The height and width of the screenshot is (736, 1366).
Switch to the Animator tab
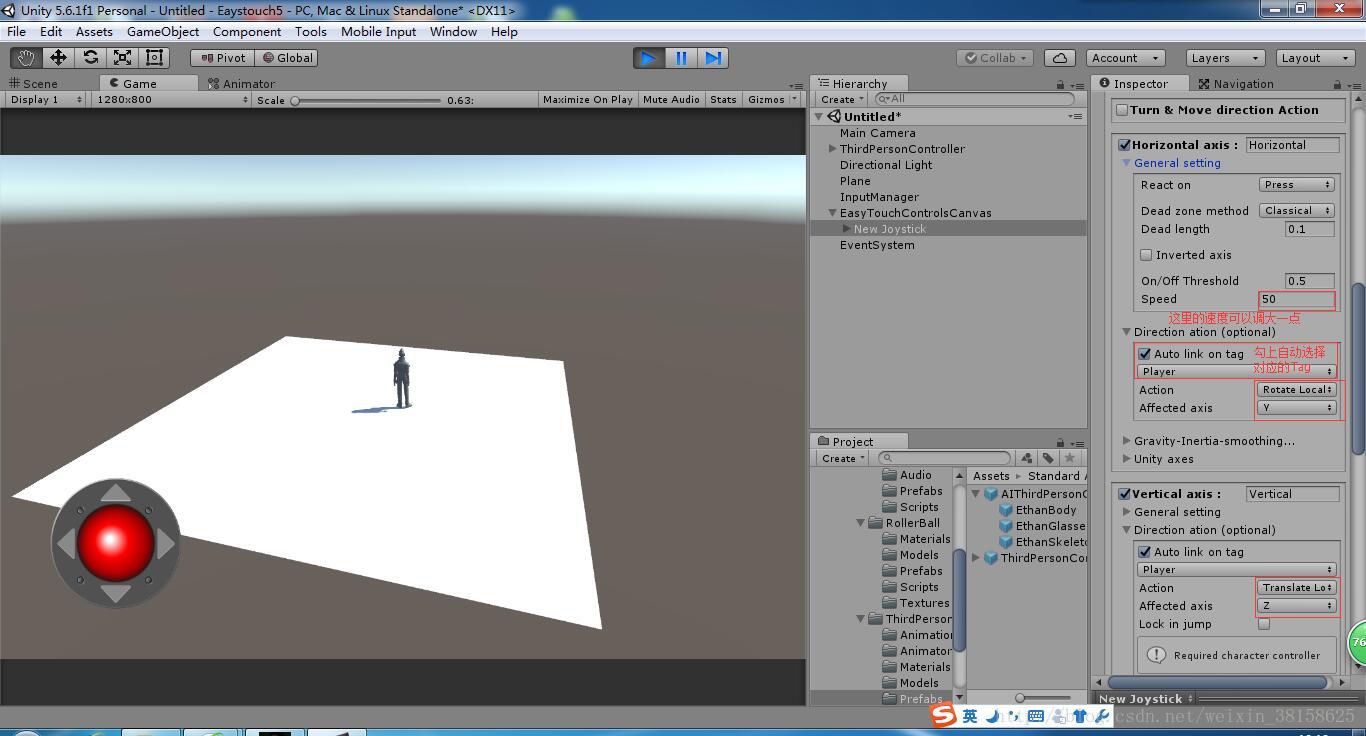point(242,84)
